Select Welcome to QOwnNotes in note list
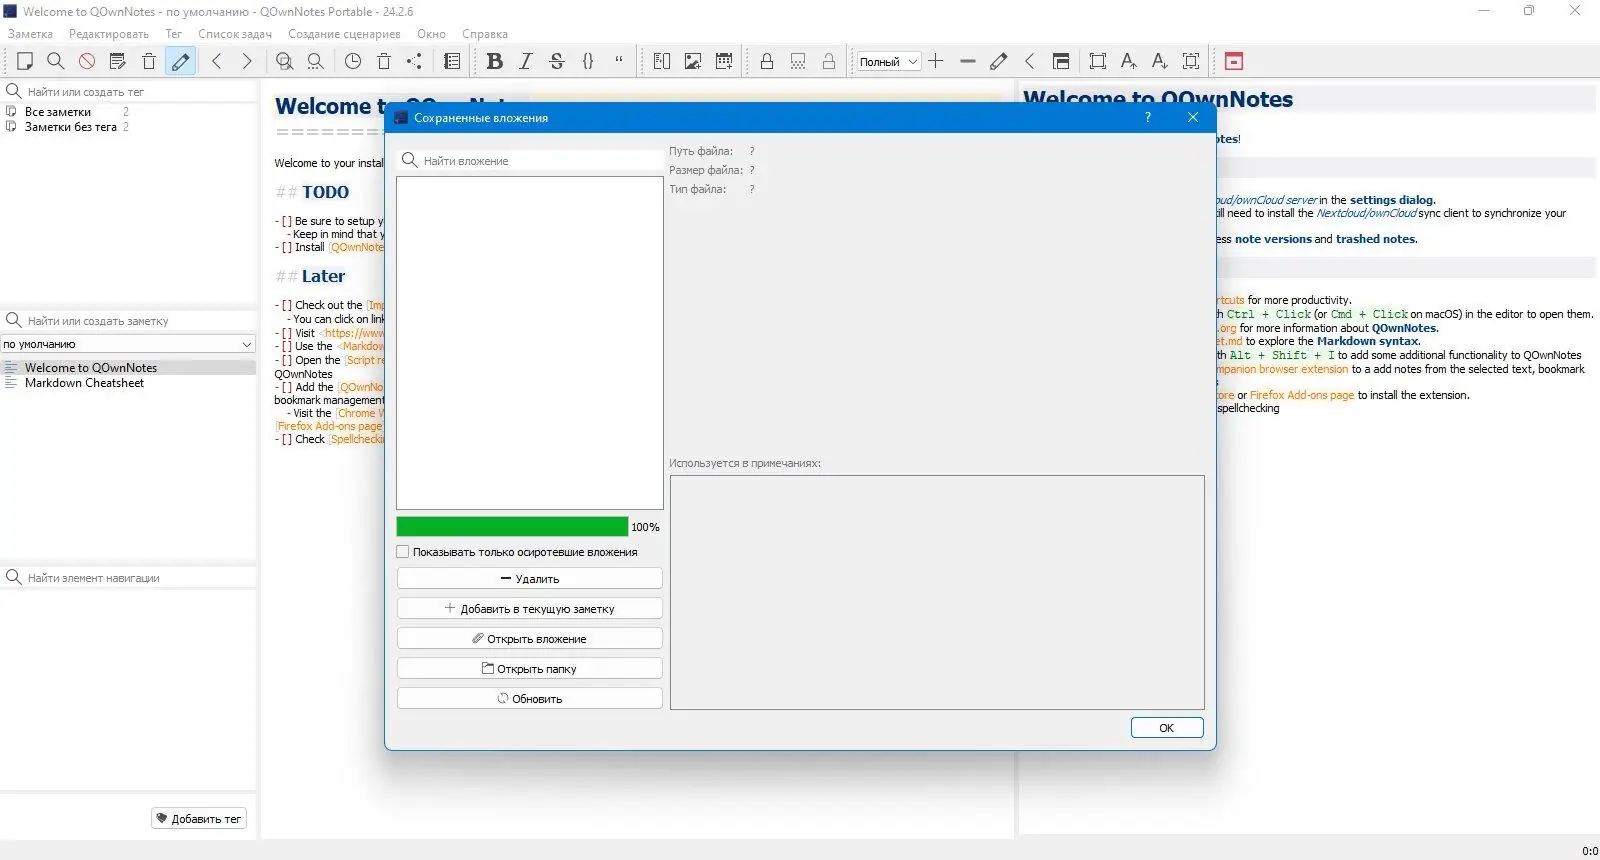1600x860 pixels. click(x=91, y=367)
